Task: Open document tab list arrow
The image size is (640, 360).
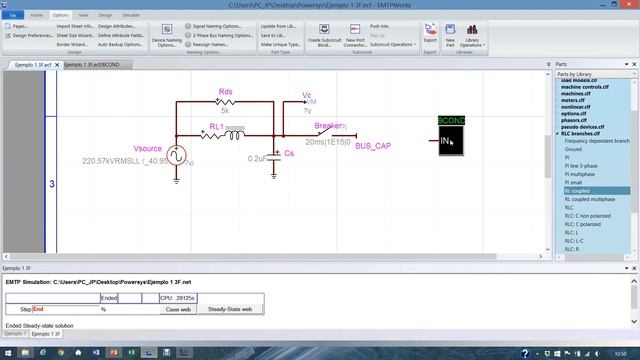Action: click(549, 64)
